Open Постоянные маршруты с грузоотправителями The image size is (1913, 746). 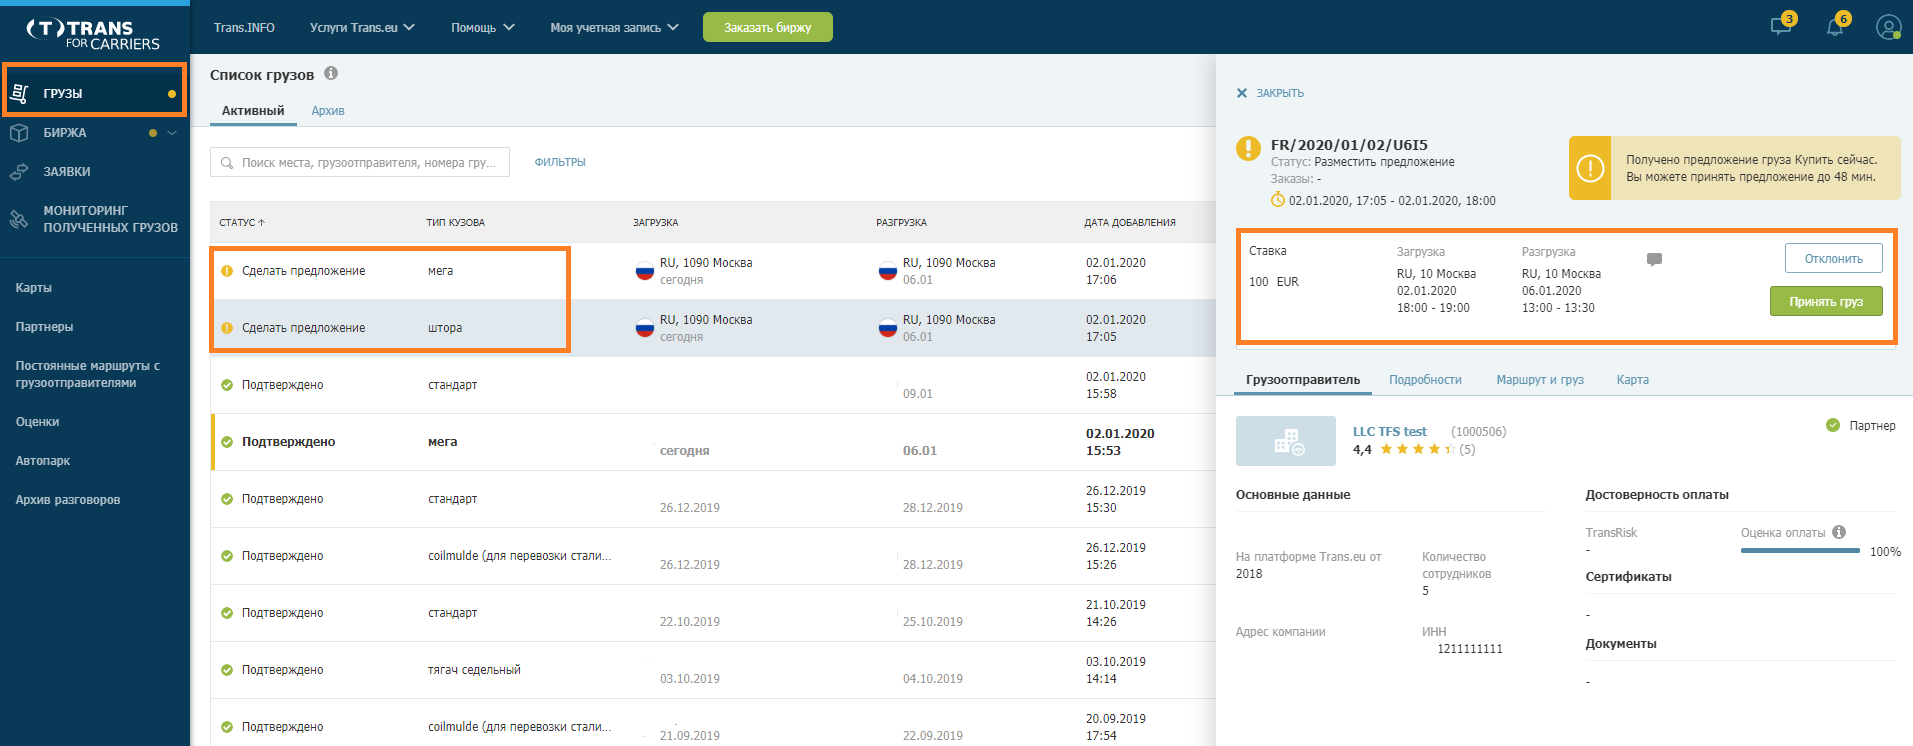[88, 374]
